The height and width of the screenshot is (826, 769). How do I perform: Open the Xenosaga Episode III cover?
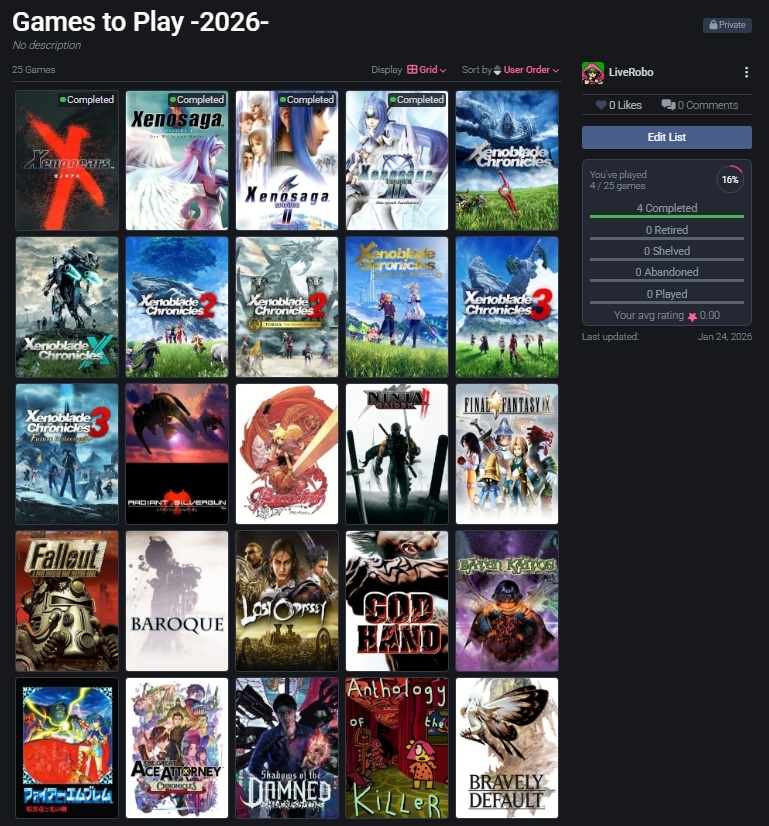[x=397, y=160]
